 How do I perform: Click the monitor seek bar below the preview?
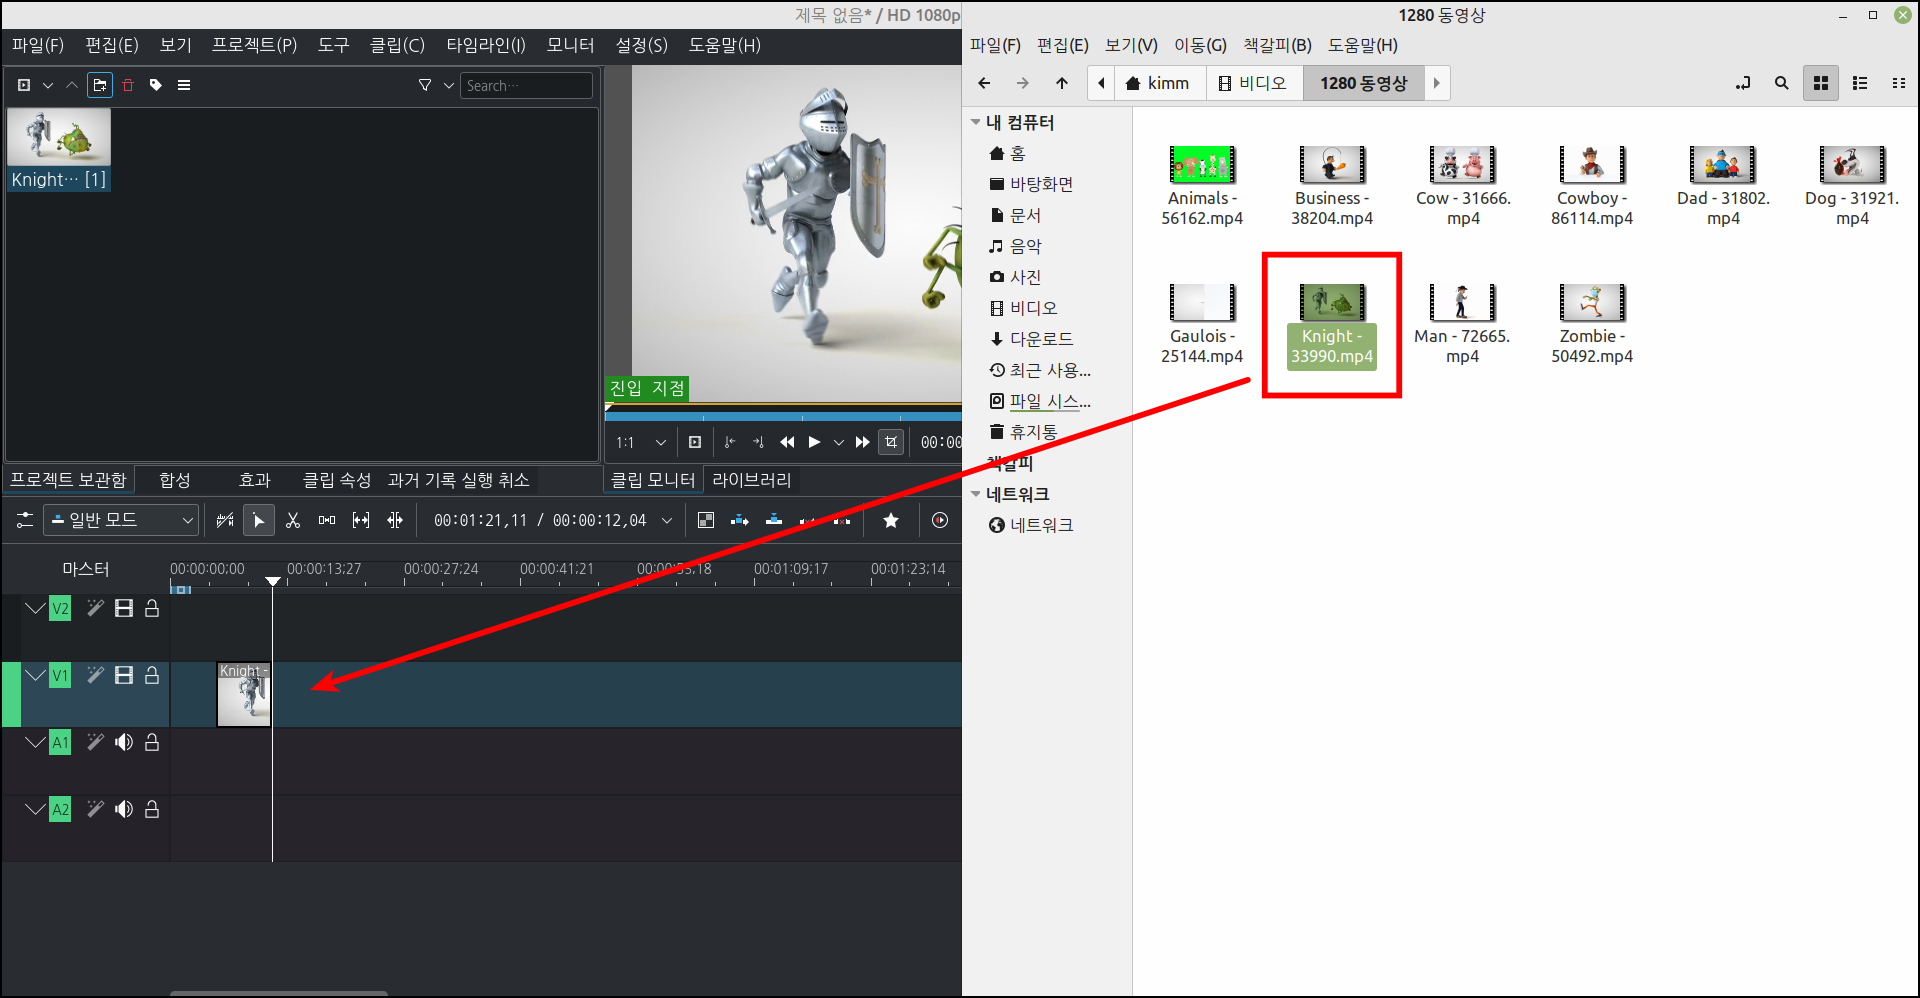point(780,415)
